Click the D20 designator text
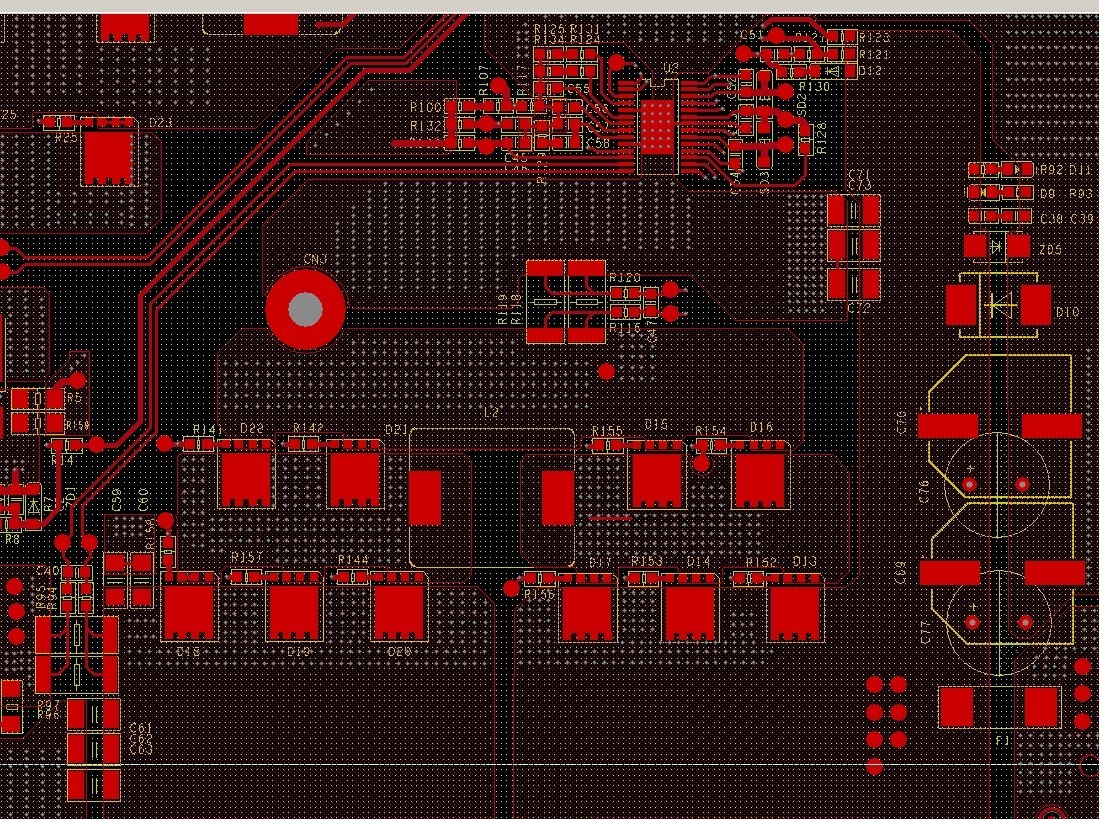This screenshot has width=1099, height=819. point(400,652)
